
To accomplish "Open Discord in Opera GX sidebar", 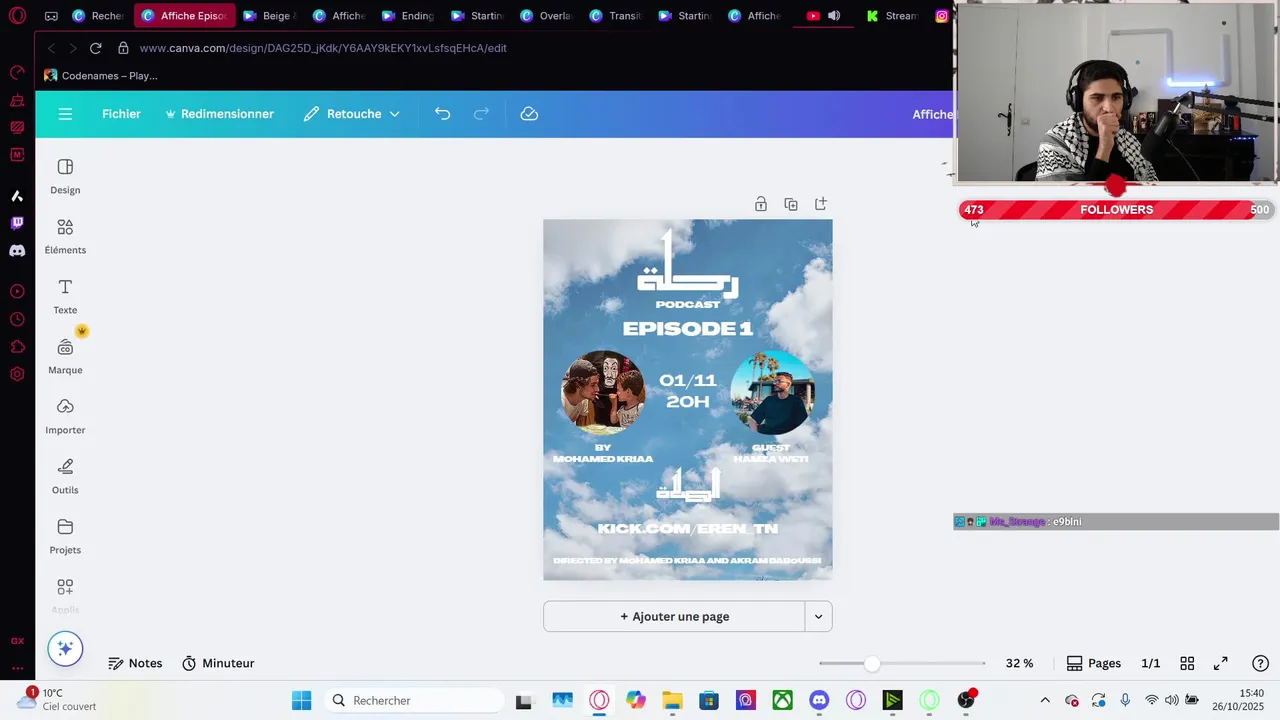I will coord(17,251).
